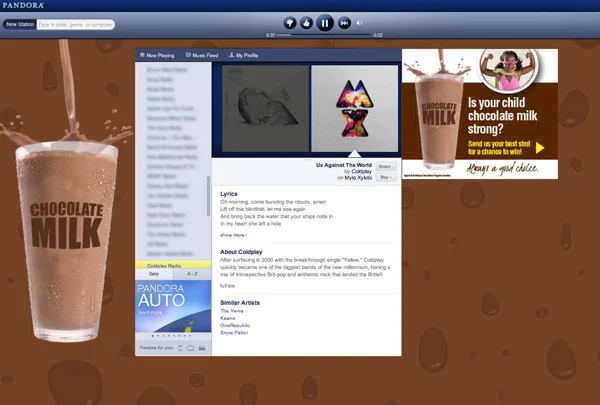The width and height of the screenshot is (600, 405).
Task: Open the full bio link
Action: point(227,286)
